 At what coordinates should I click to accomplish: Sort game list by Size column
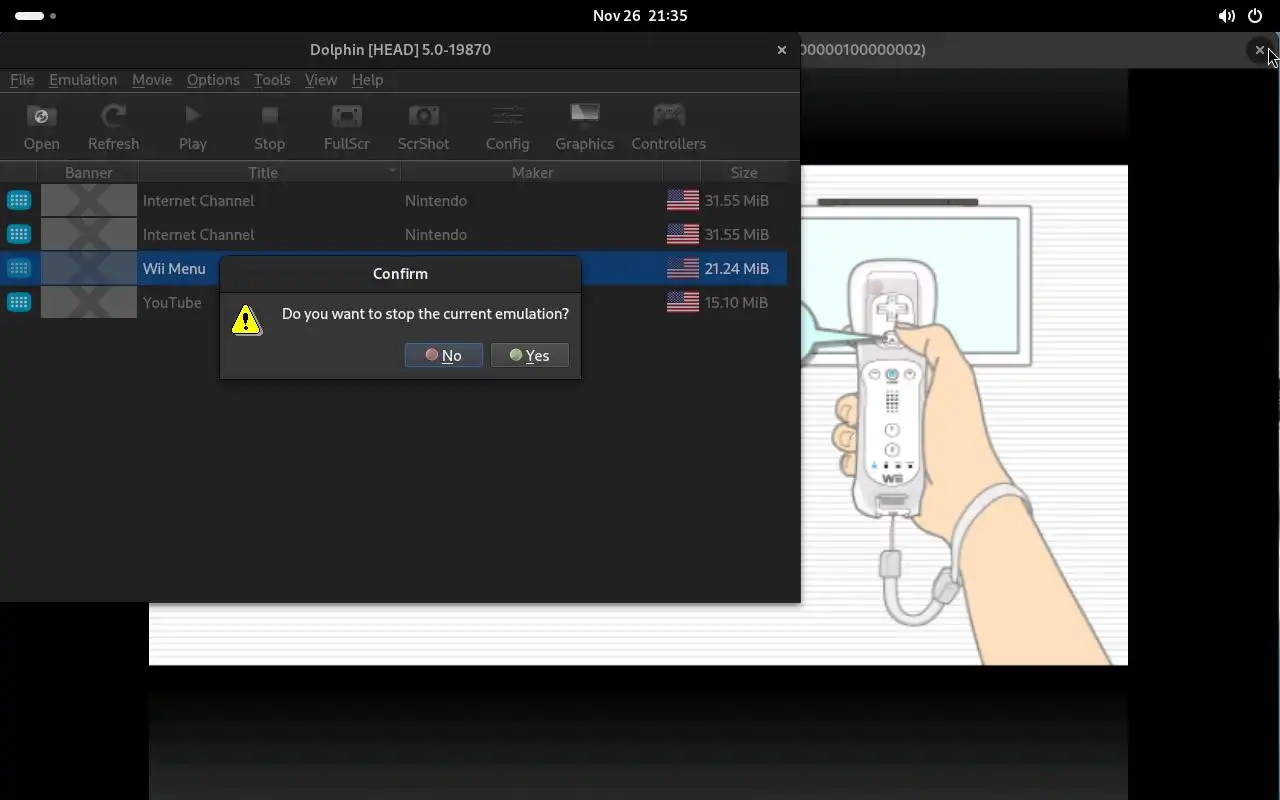point(743,172)
